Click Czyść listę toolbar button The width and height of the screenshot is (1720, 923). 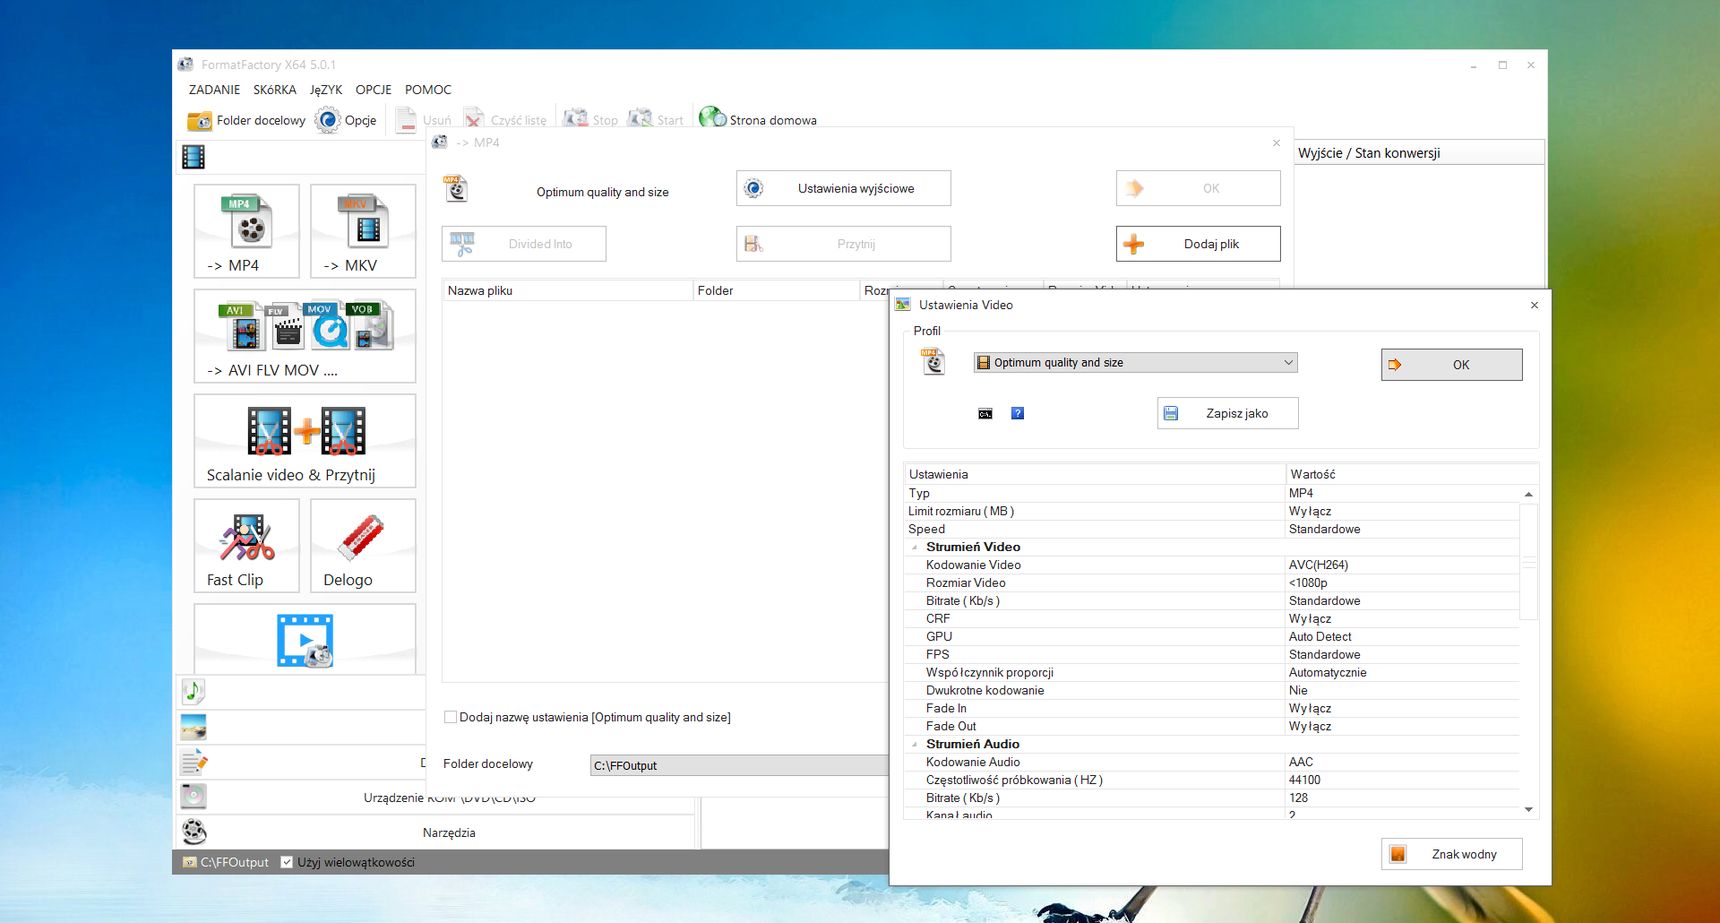pos(505,120)
